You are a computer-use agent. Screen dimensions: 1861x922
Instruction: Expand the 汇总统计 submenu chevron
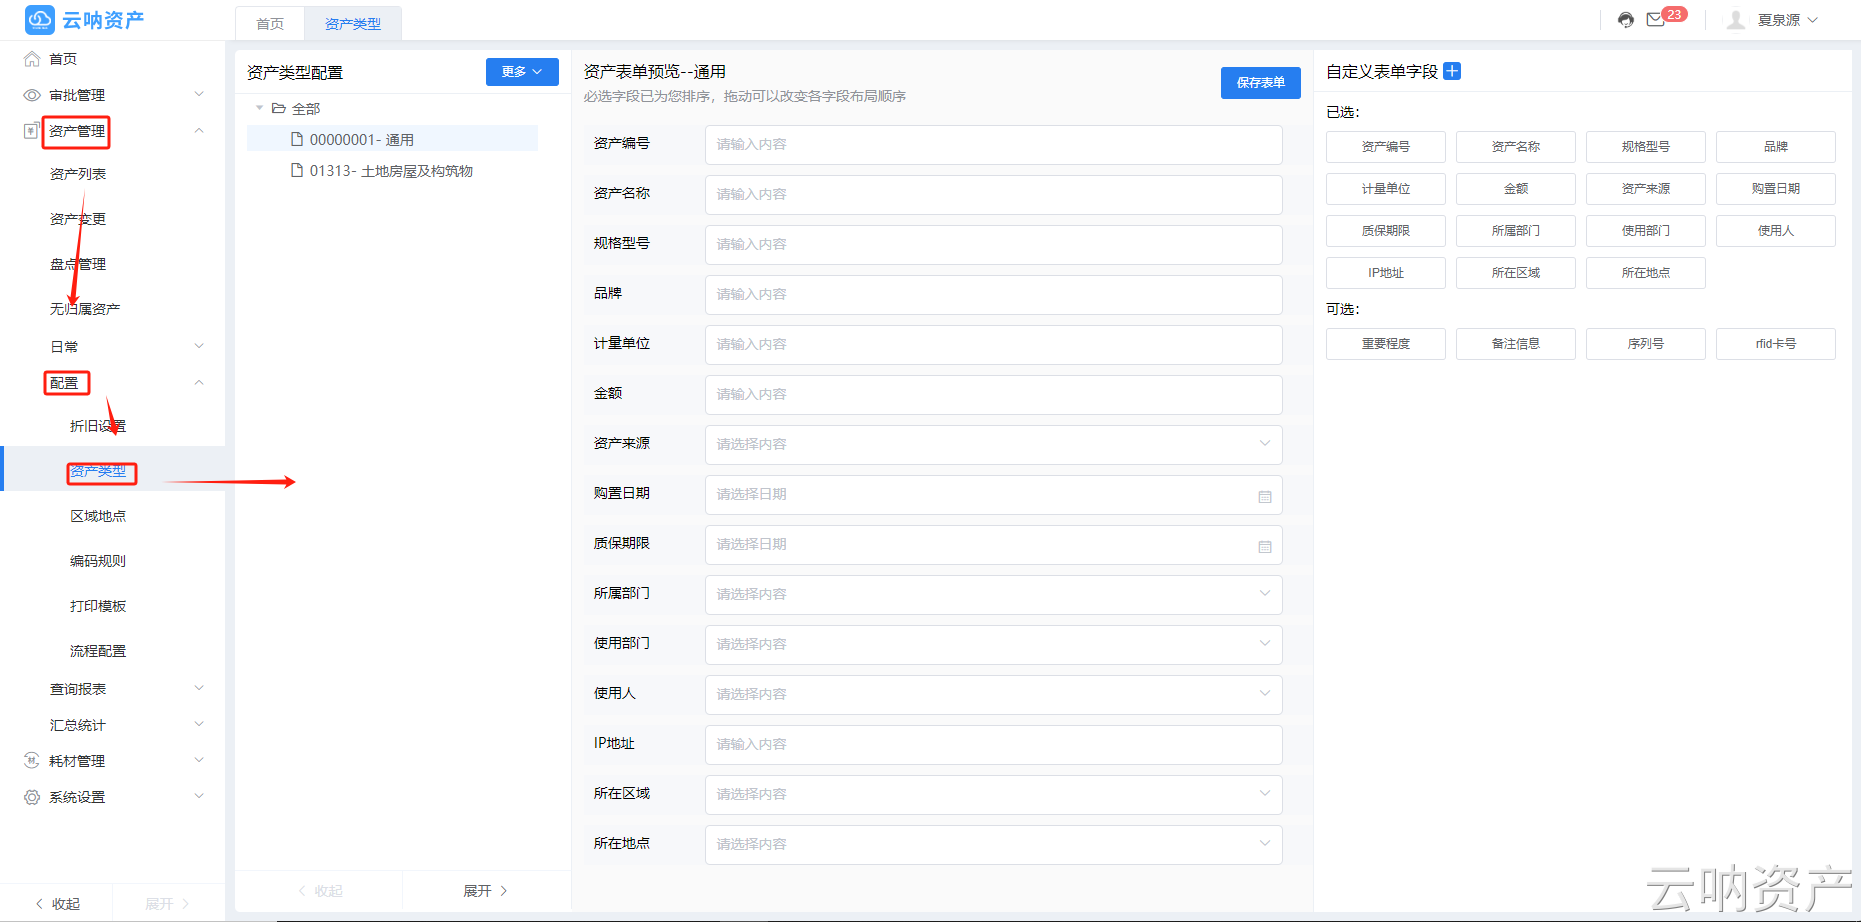click(x=199, y=724)
